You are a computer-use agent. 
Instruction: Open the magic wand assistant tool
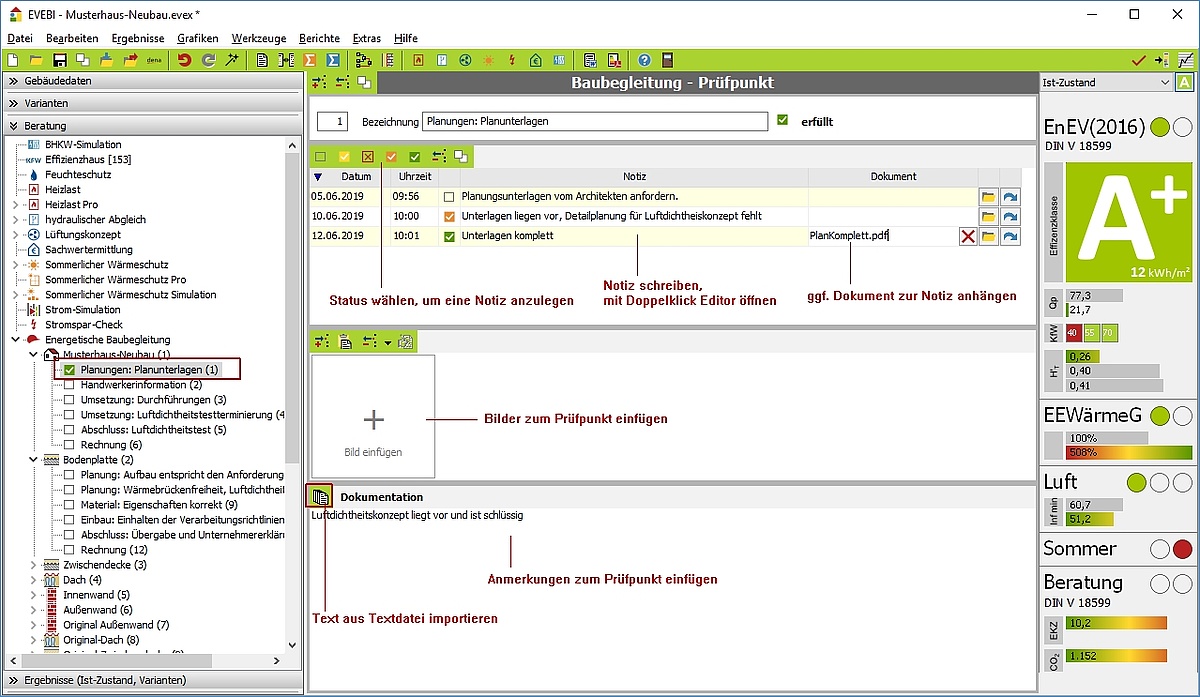232,60
